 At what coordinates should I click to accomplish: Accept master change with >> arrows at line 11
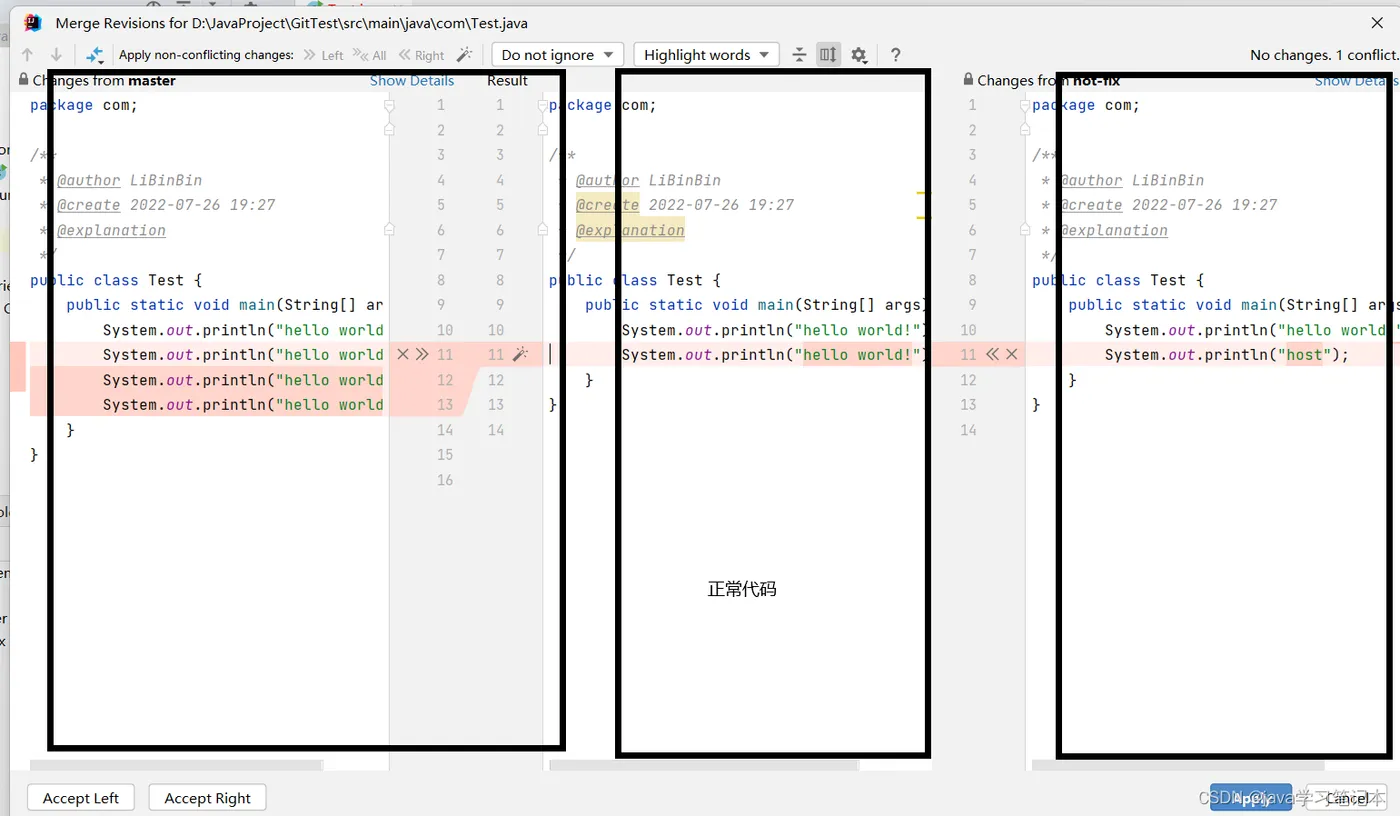(422, 354)
